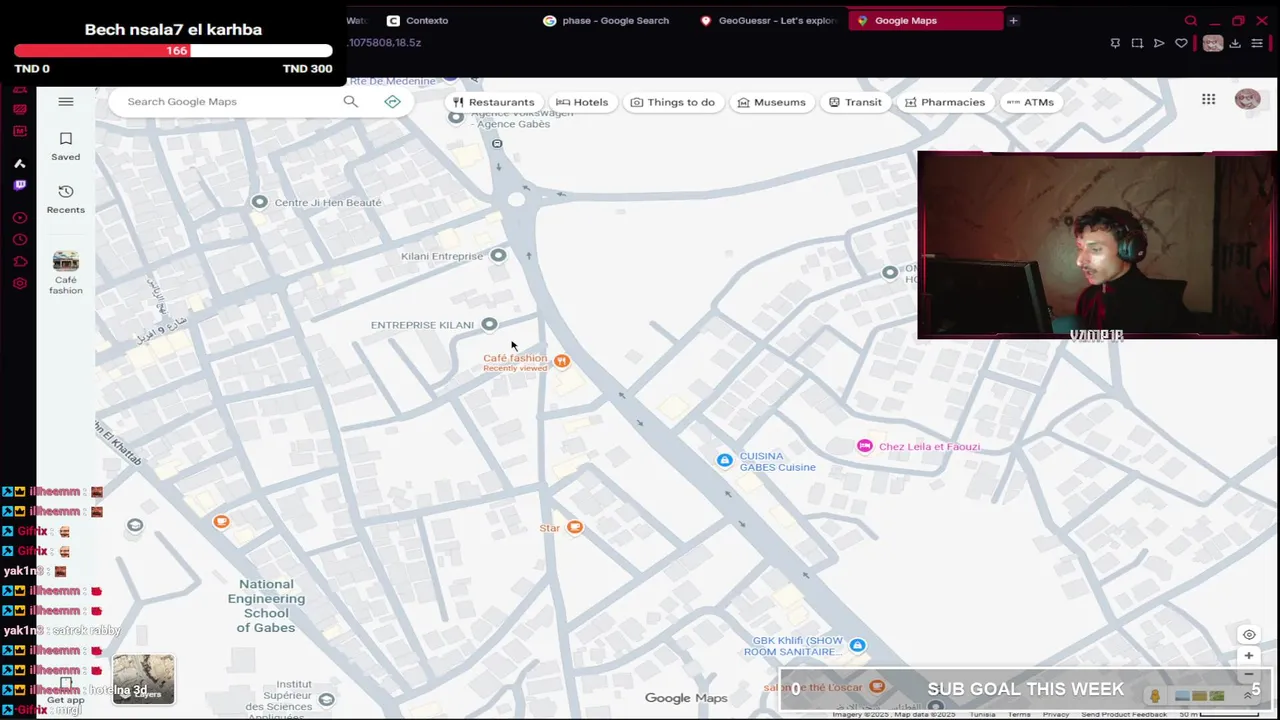
Task: Open the Google apps grid
Action: click(x=1208, y=99)
